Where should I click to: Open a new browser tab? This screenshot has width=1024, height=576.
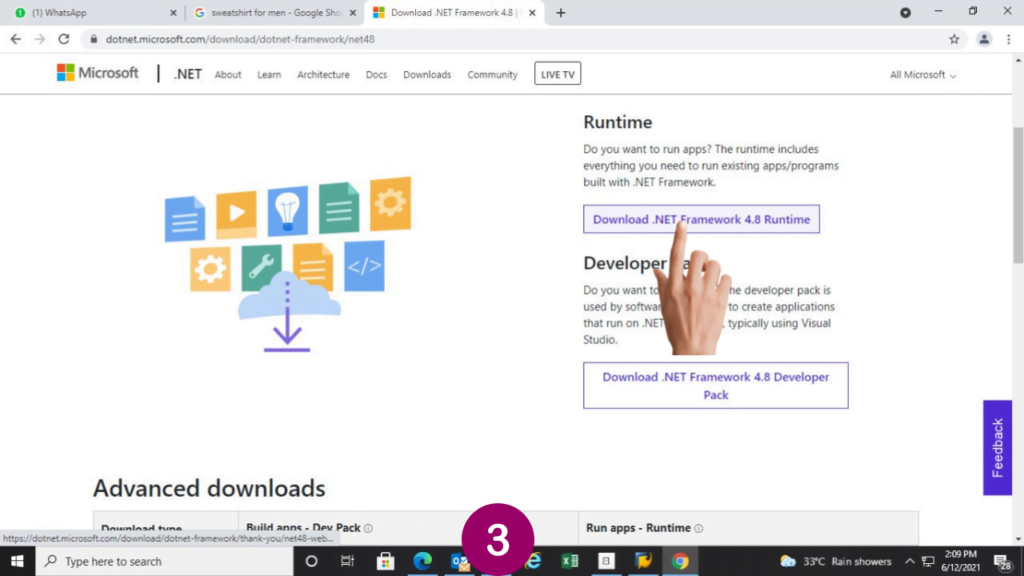coord(560,12)
